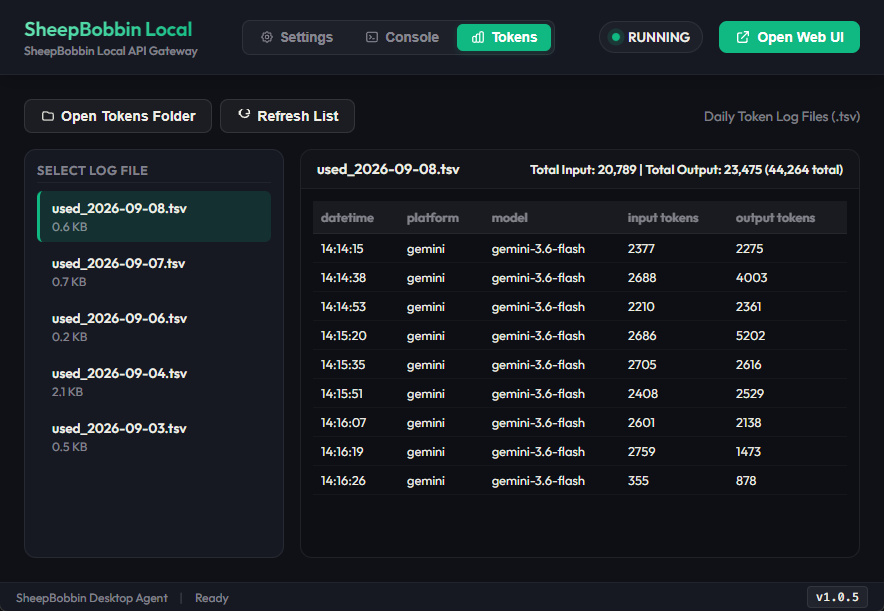Select log file used_2026-09-06.tsv
The image size is (884, 611).
point(154,327)
